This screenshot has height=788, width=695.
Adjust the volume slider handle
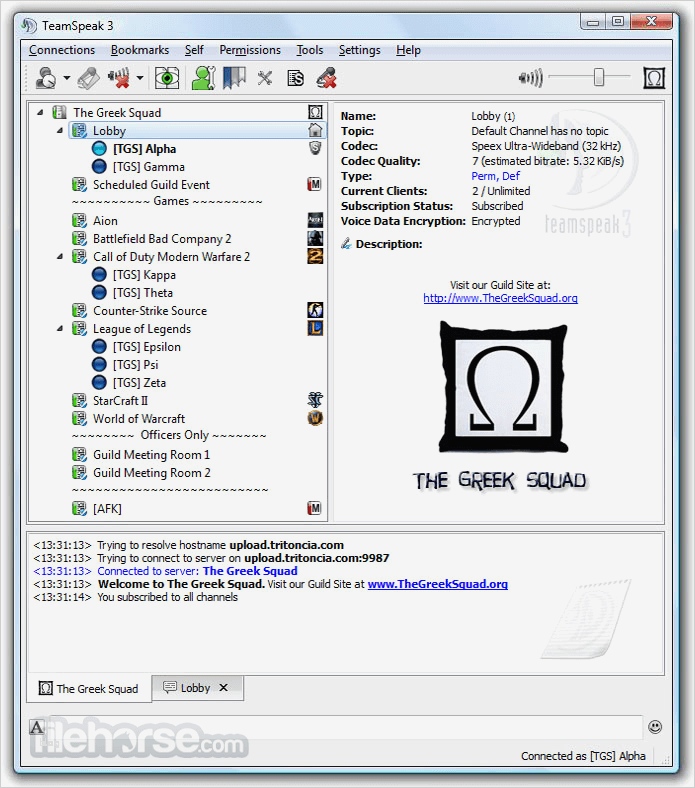(599, 77)
